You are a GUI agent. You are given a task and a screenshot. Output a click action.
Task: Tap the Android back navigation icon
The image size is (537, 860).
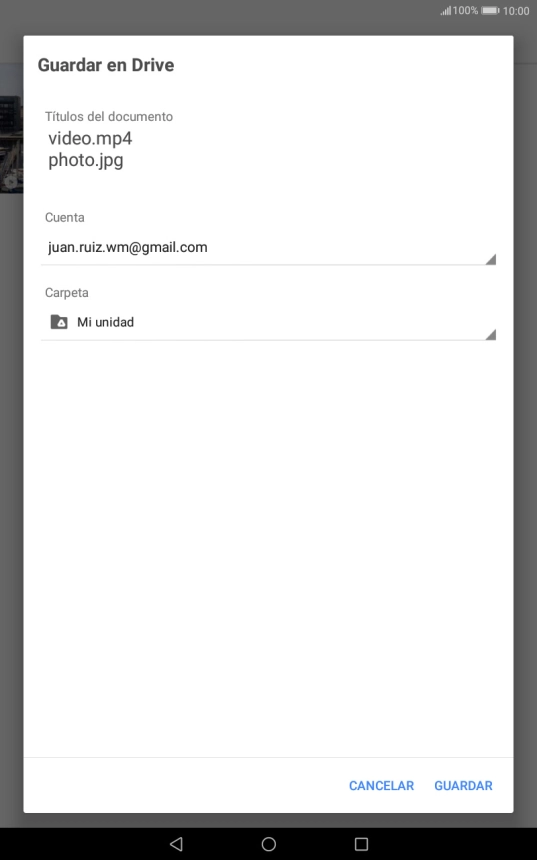[176, 844]
